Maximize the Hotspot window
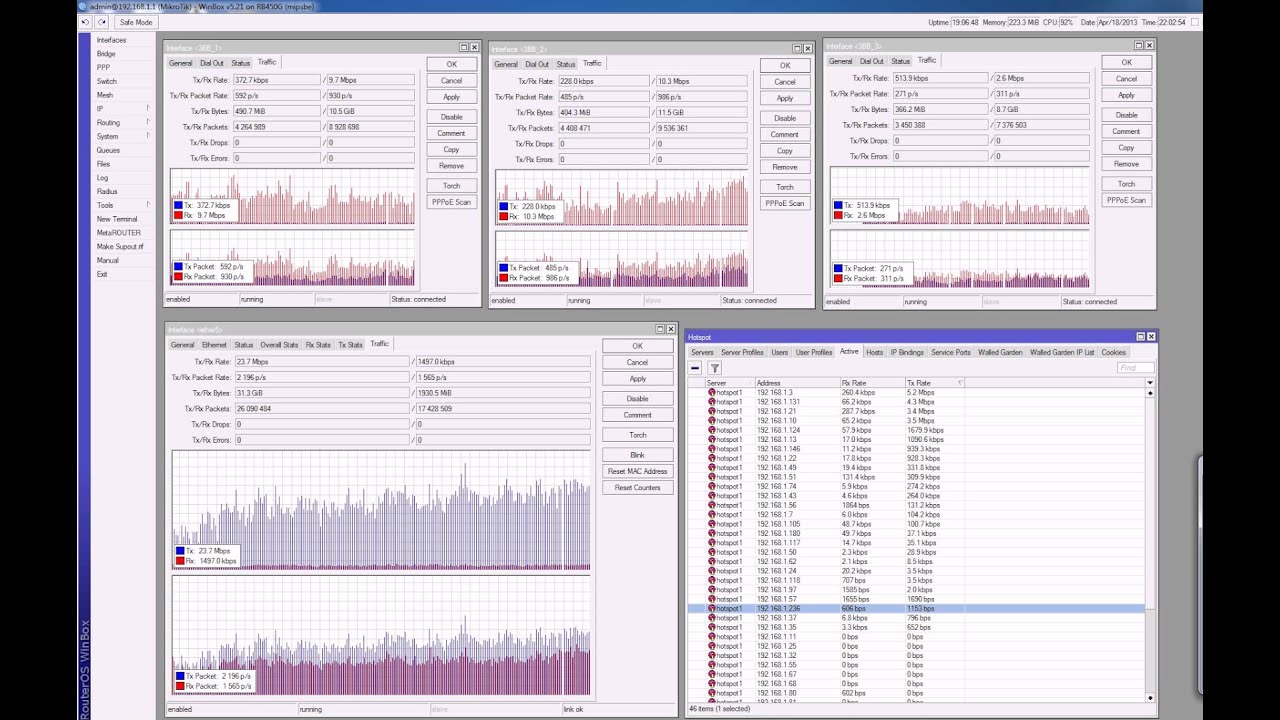Viewport: 1280px width, 720px height. coord(1140,337)
